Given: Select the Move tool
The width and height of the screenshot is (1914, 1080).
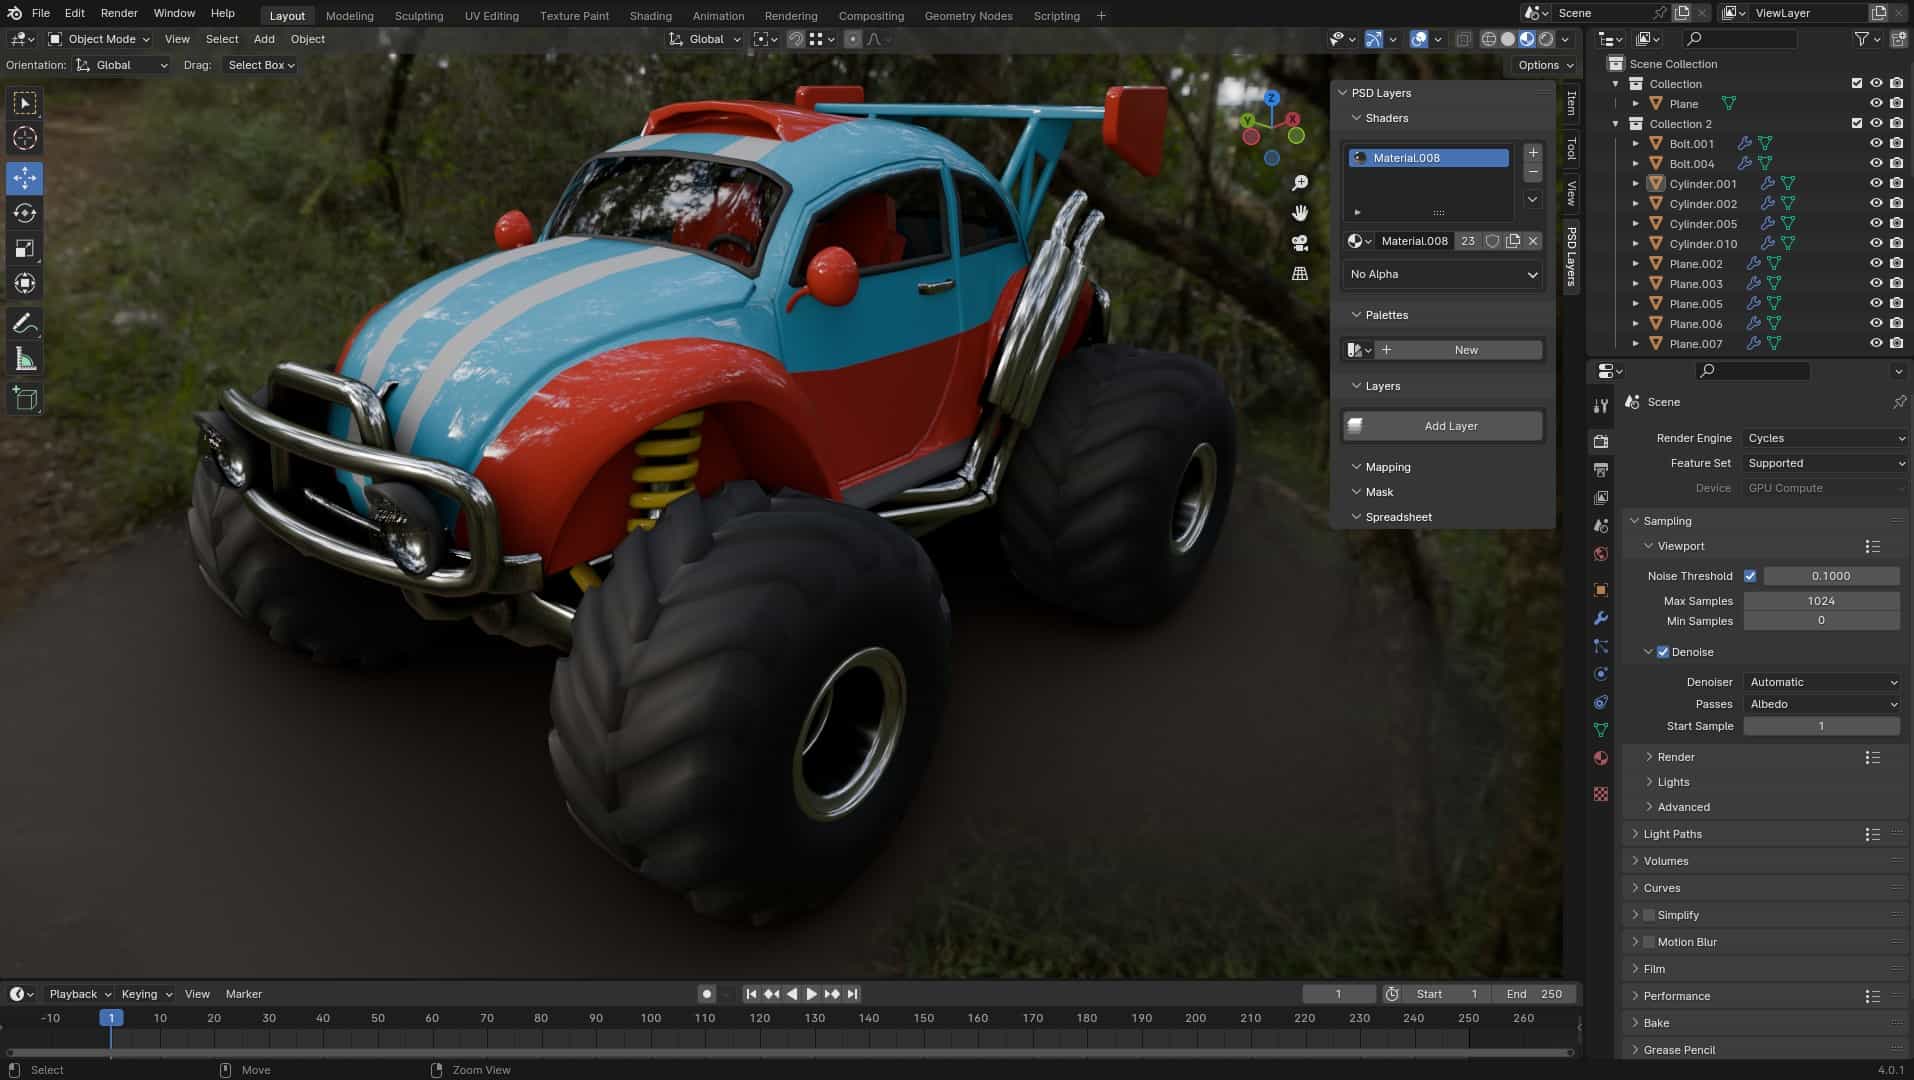Looking at the screenshot, I should pos(25,178).
